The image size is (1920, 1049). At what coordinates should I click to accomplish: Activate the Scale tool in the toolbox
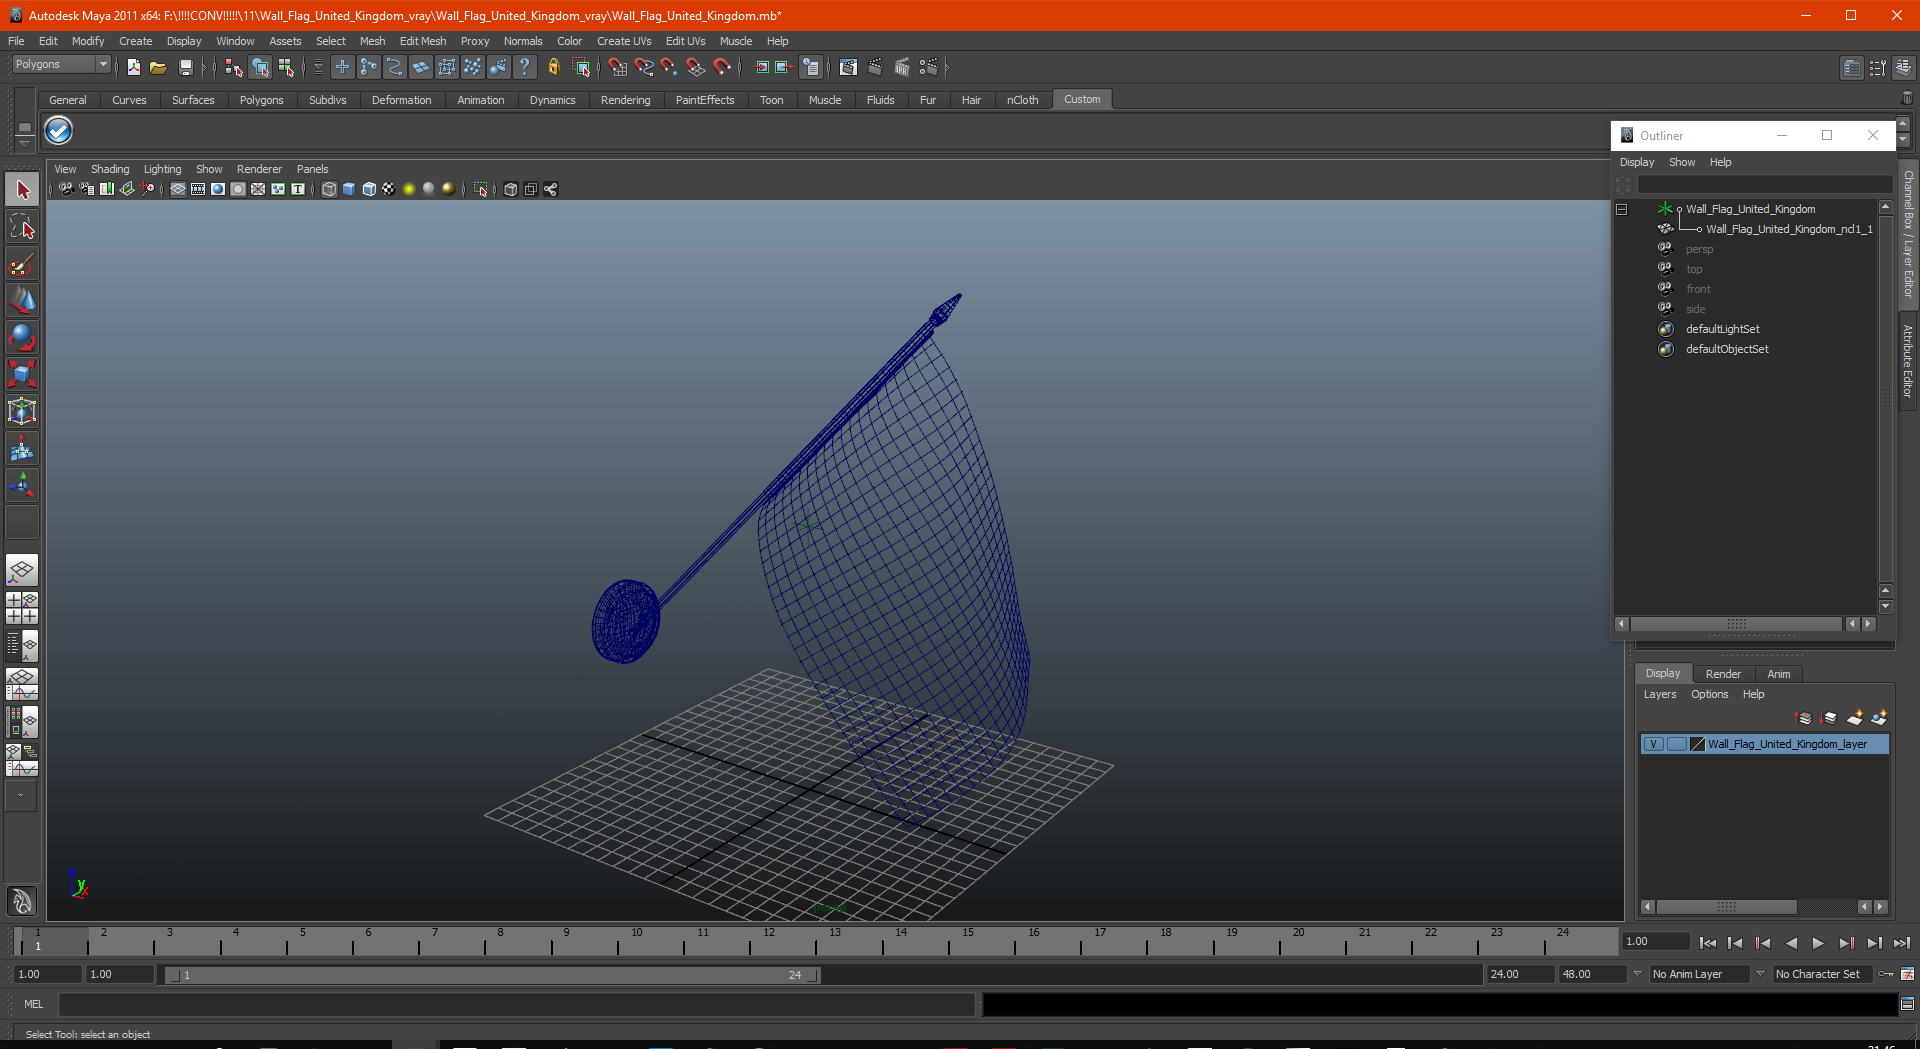click(x=22, y=375)
